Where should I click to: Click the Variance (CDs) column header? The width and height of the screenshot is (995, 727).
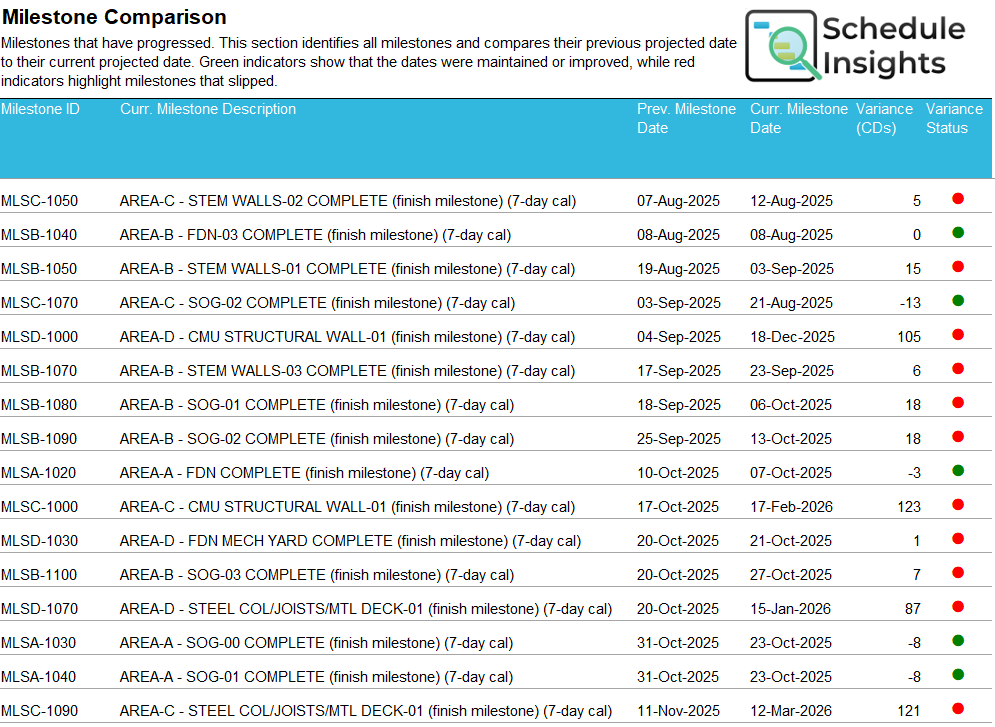click(884, 118)
